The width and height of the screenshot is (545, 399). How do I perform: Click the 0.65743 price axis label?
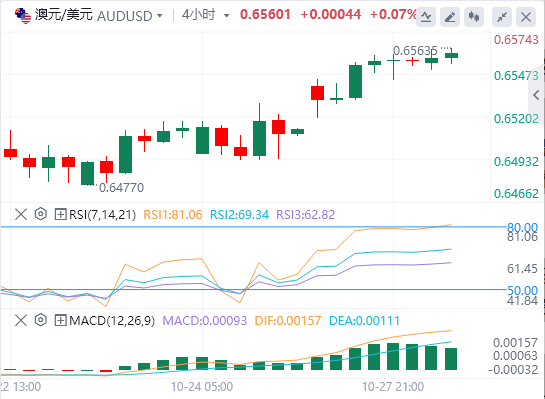click(x=516, y=40)
